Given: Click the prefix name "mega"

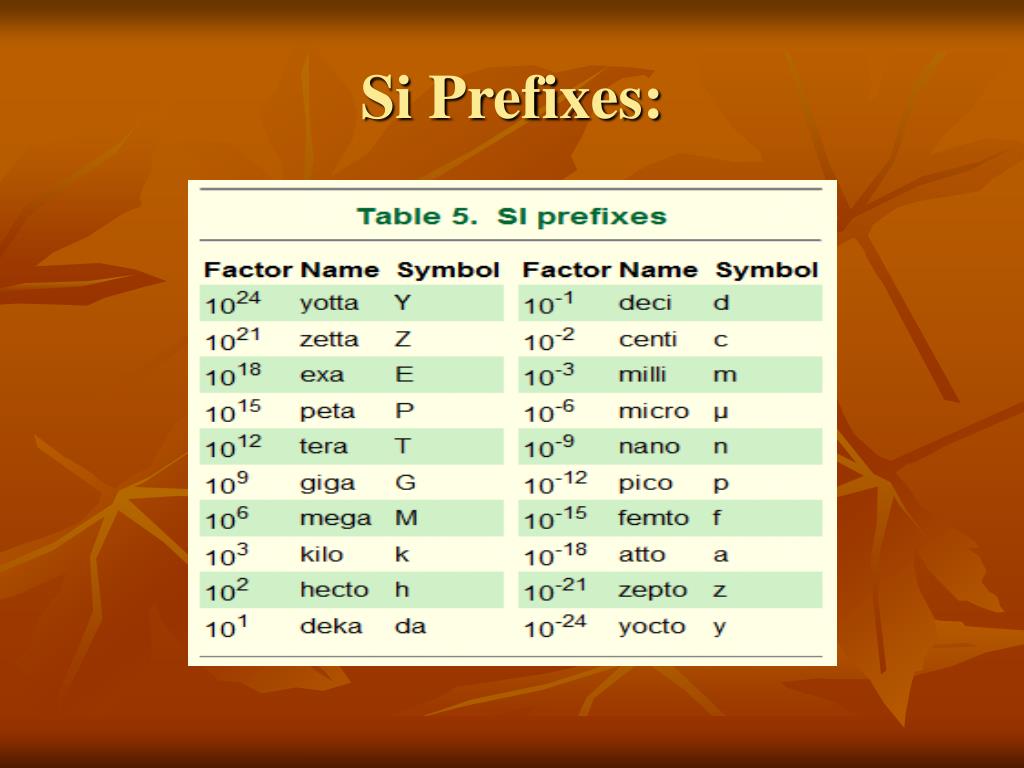Looking at the screenshot, I should [x=335, y=519].
